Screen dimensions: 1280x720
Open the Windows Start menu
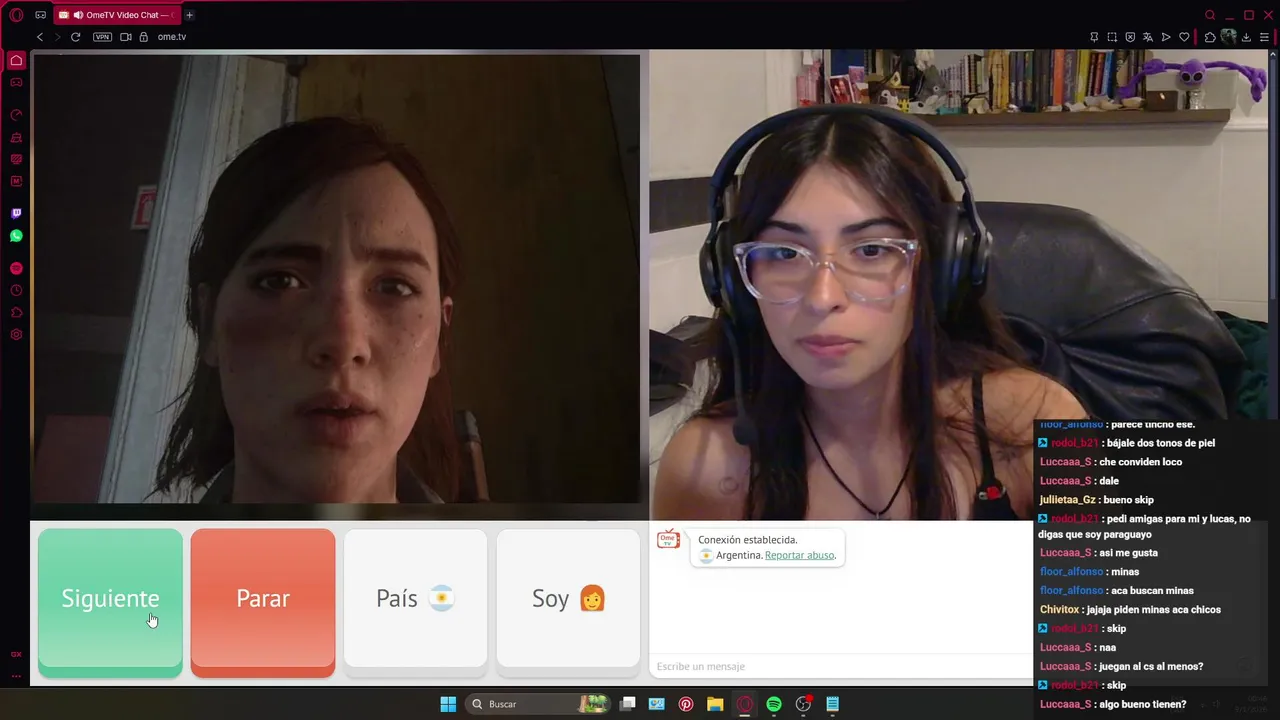click(x=448, y=704)
